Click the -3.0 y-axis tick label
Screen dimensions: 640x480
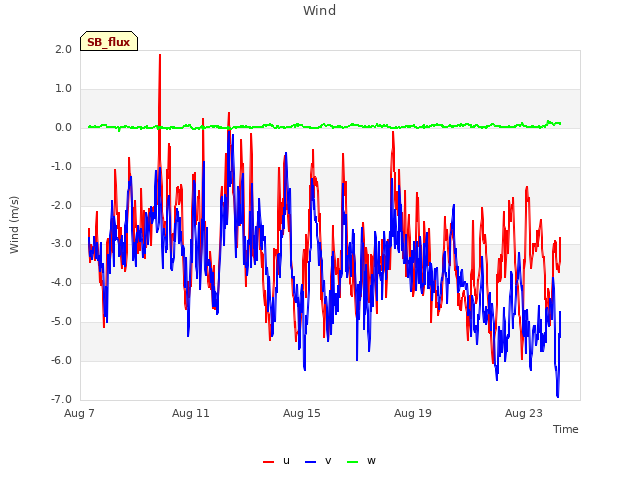[x=61, y=244]
